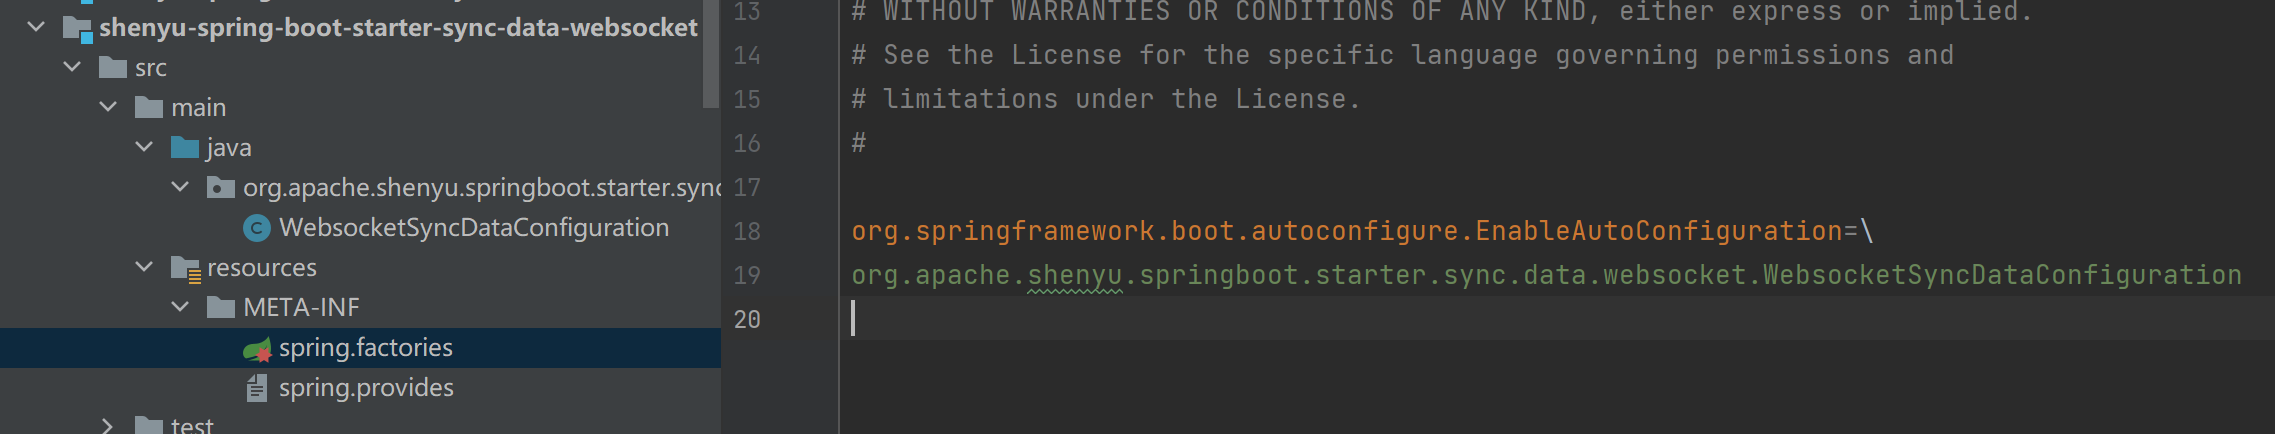This screenshot has width=2275, height=434.
Task: Click the shenyu-spring-boot-starter-sync-data-websocket module folder icon
Action: [x=77, y=28]
